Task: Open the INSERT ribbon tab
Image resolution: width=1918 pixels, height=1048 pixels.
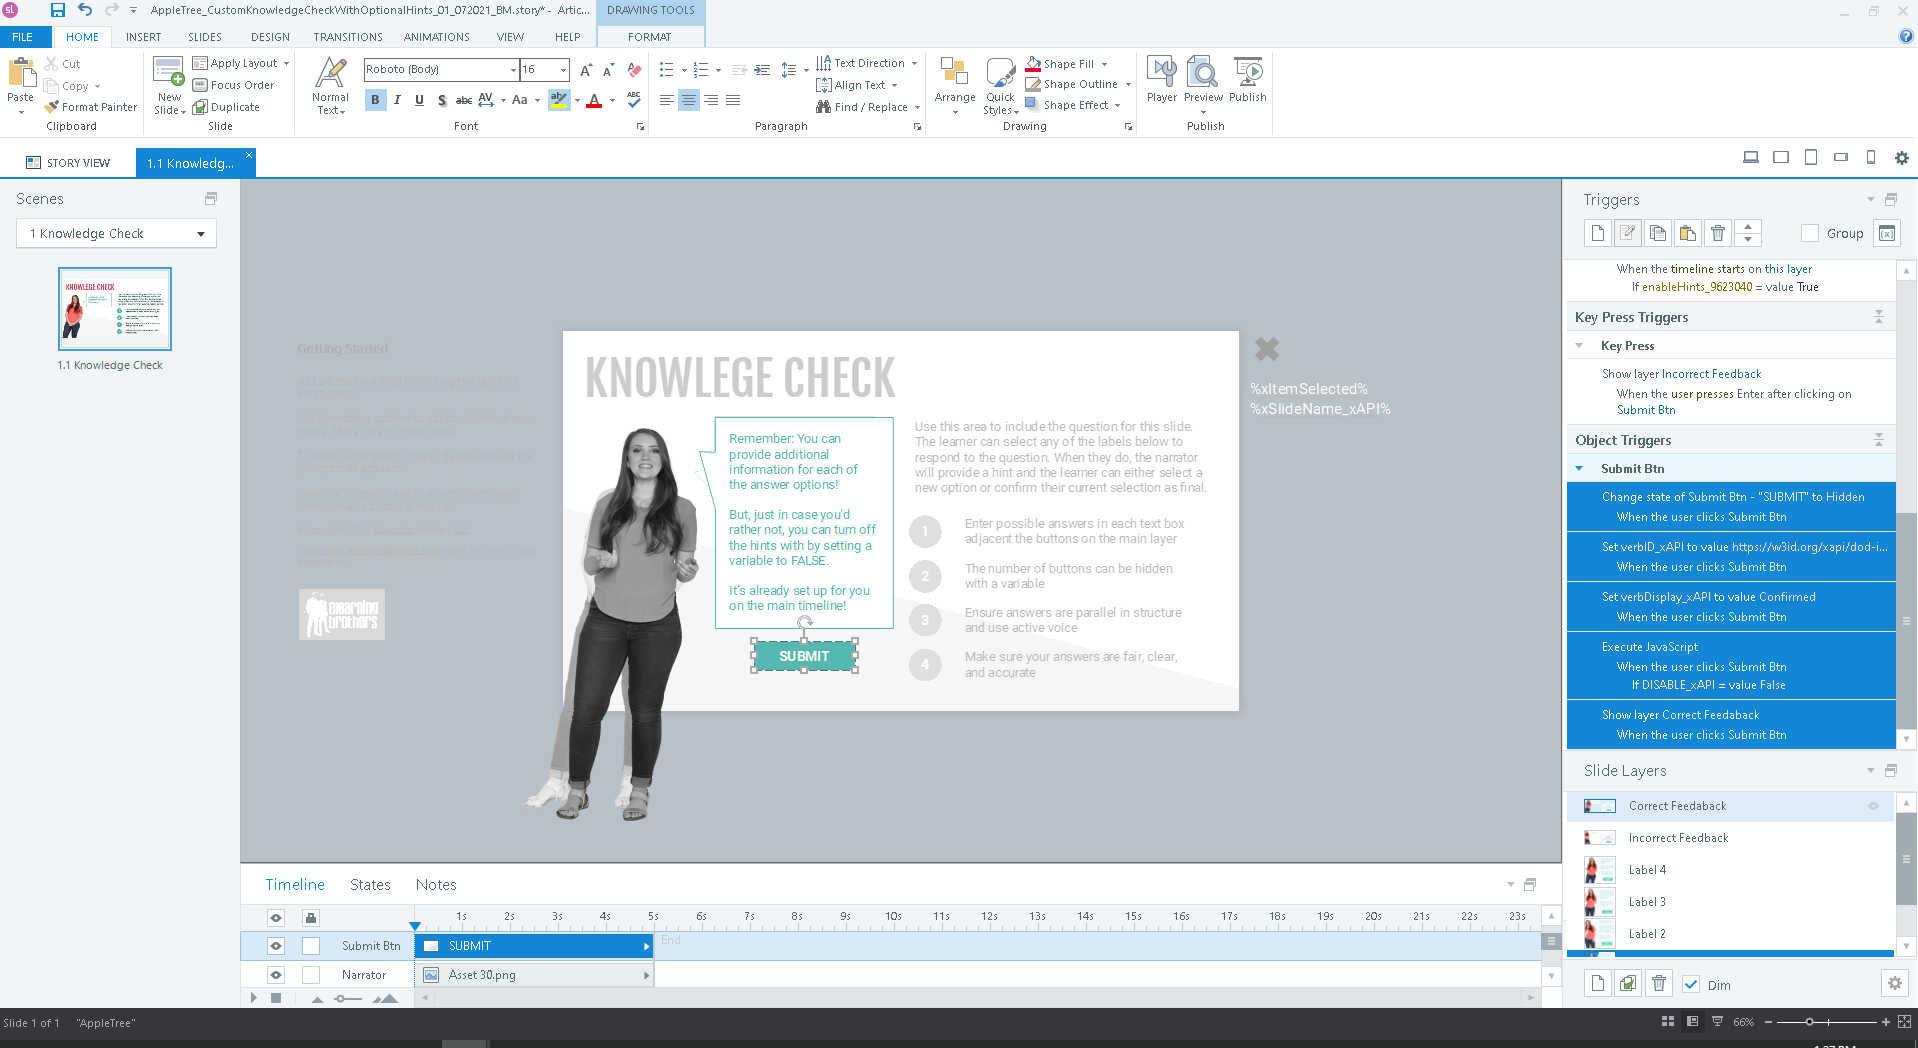Action: coord(143,37)
